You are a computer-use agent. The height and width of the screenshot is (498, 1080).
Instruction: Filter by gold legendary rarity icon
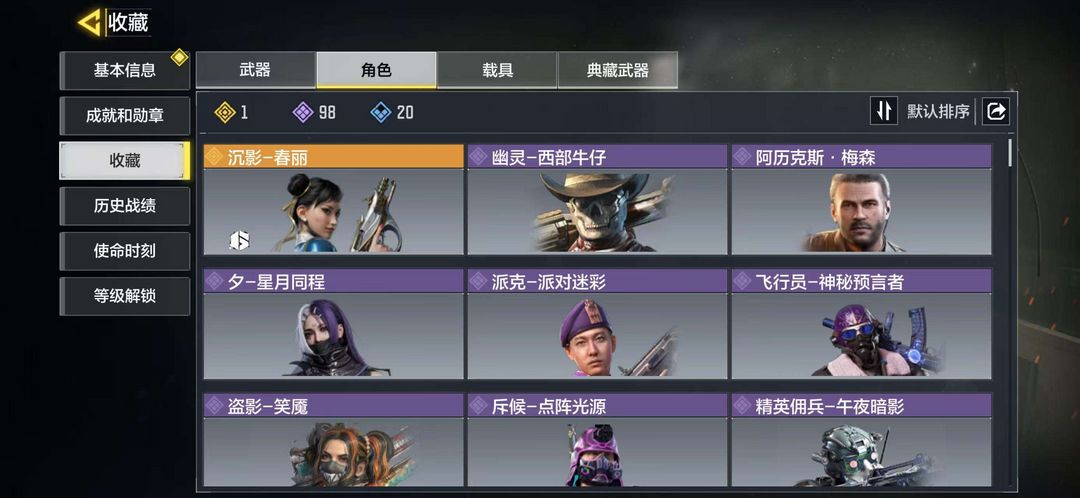pos(225,112)
